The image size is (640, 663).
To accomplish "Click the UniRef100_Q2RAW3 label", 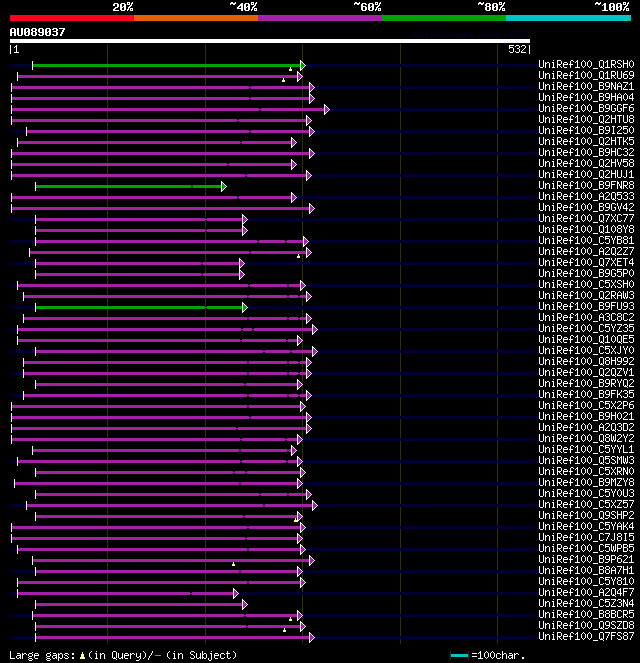I will tap(586, 295).
